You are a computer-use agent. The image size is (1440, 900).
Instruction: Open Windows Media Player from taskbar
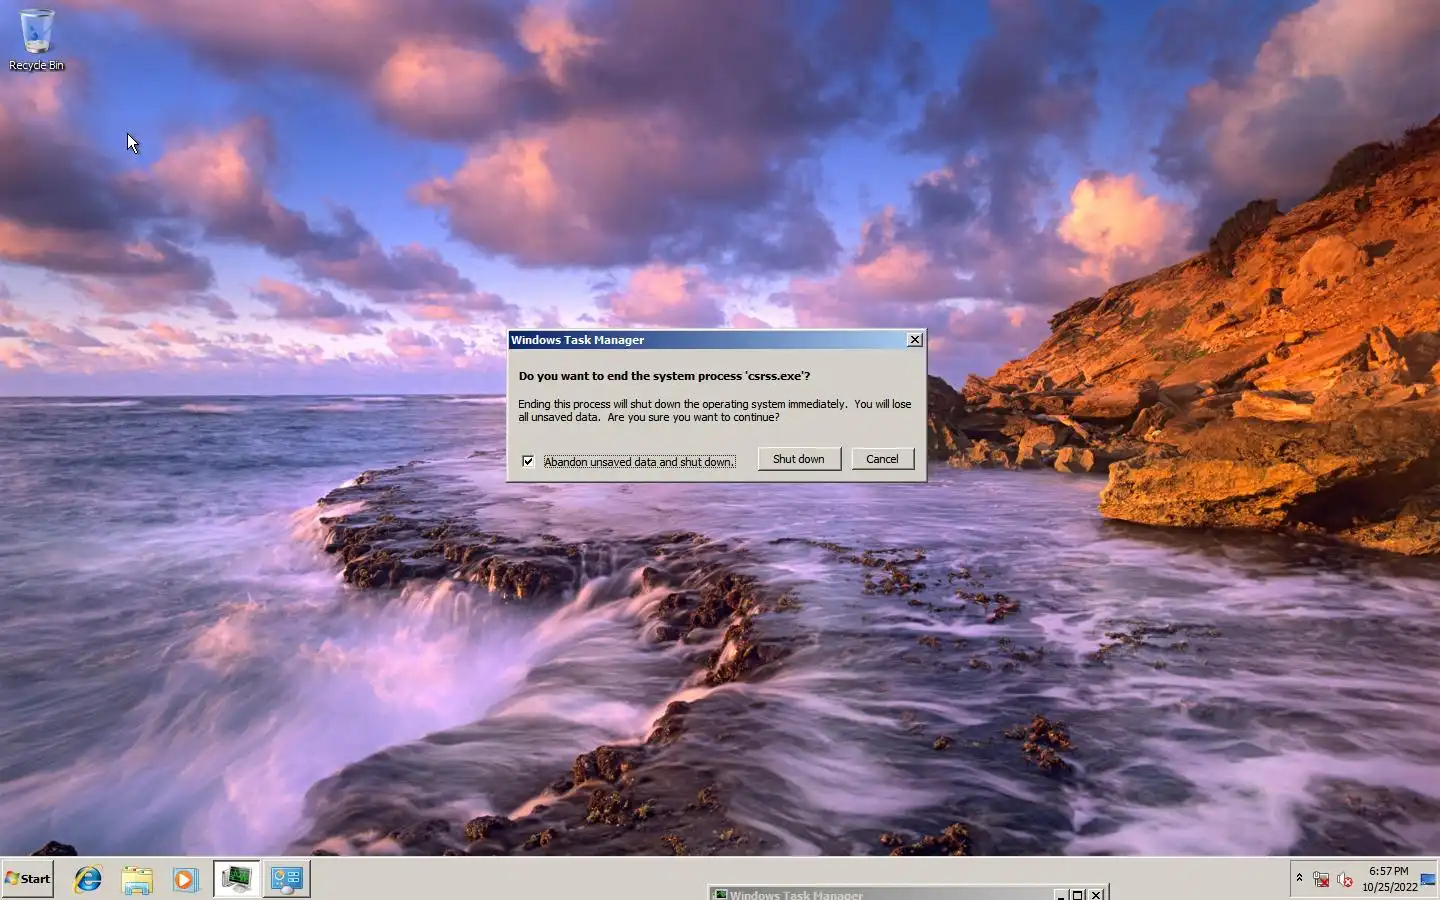(x=185, y=879)
